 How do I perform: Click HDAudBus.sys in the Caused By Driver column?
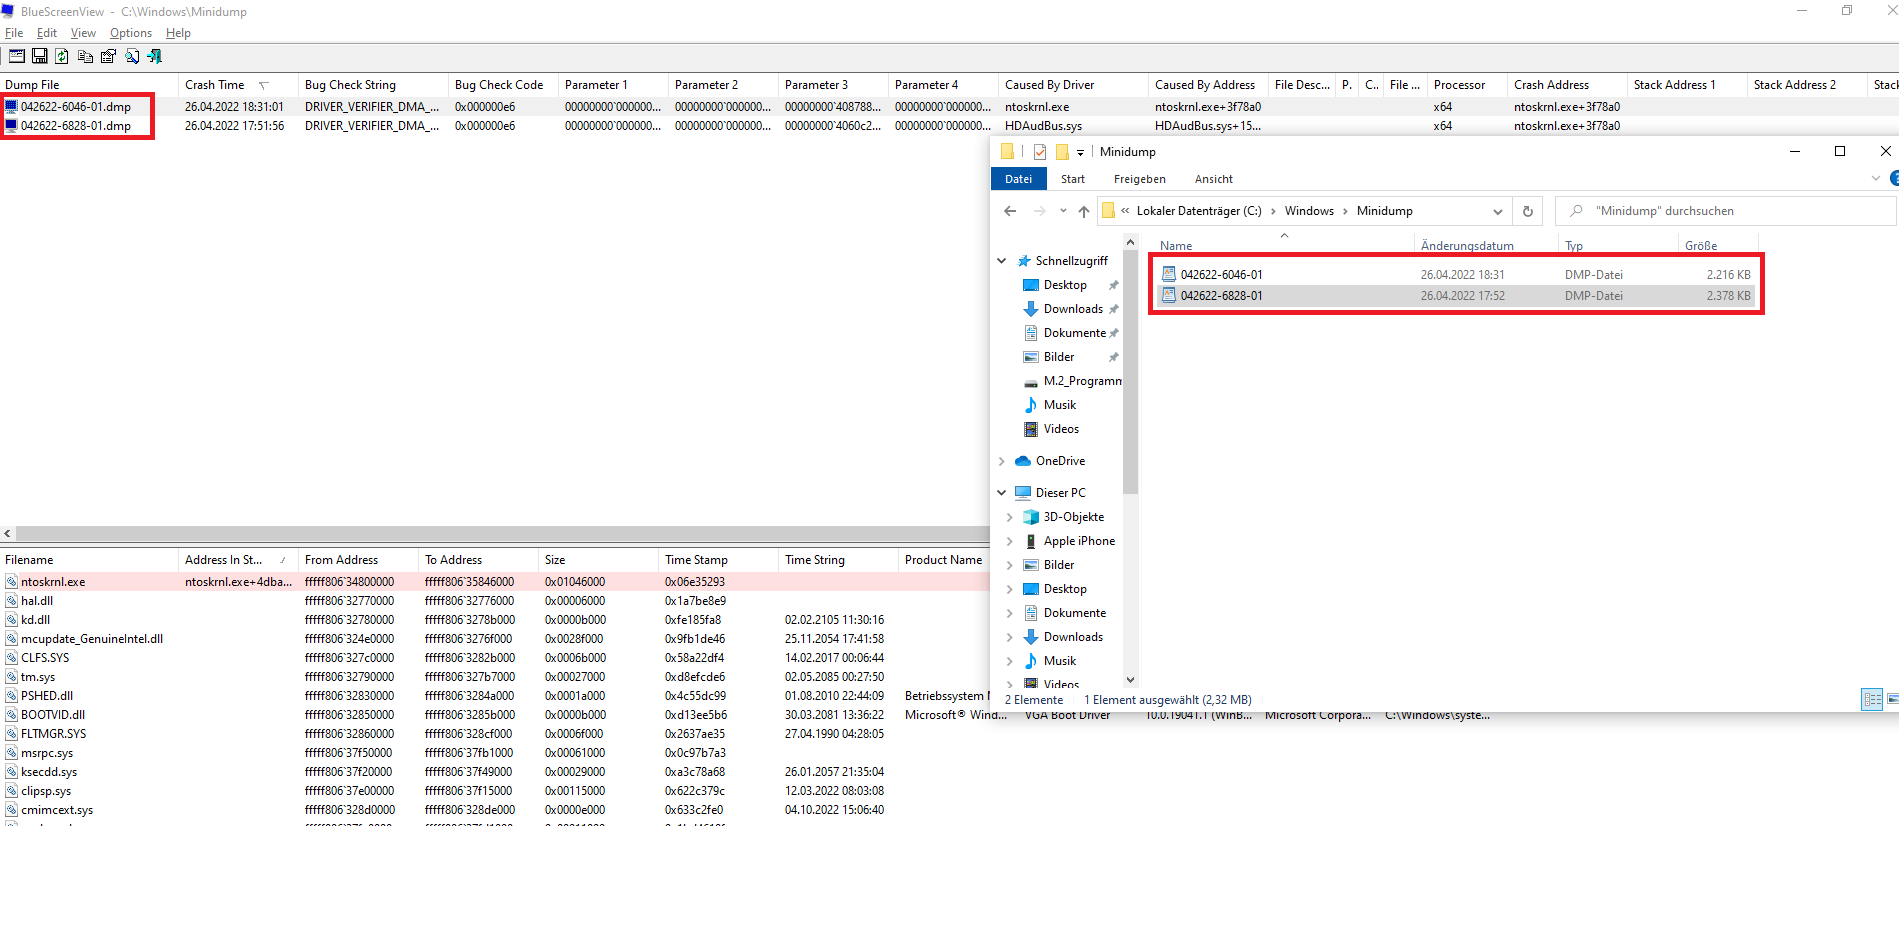click(x=1043, y=126)
